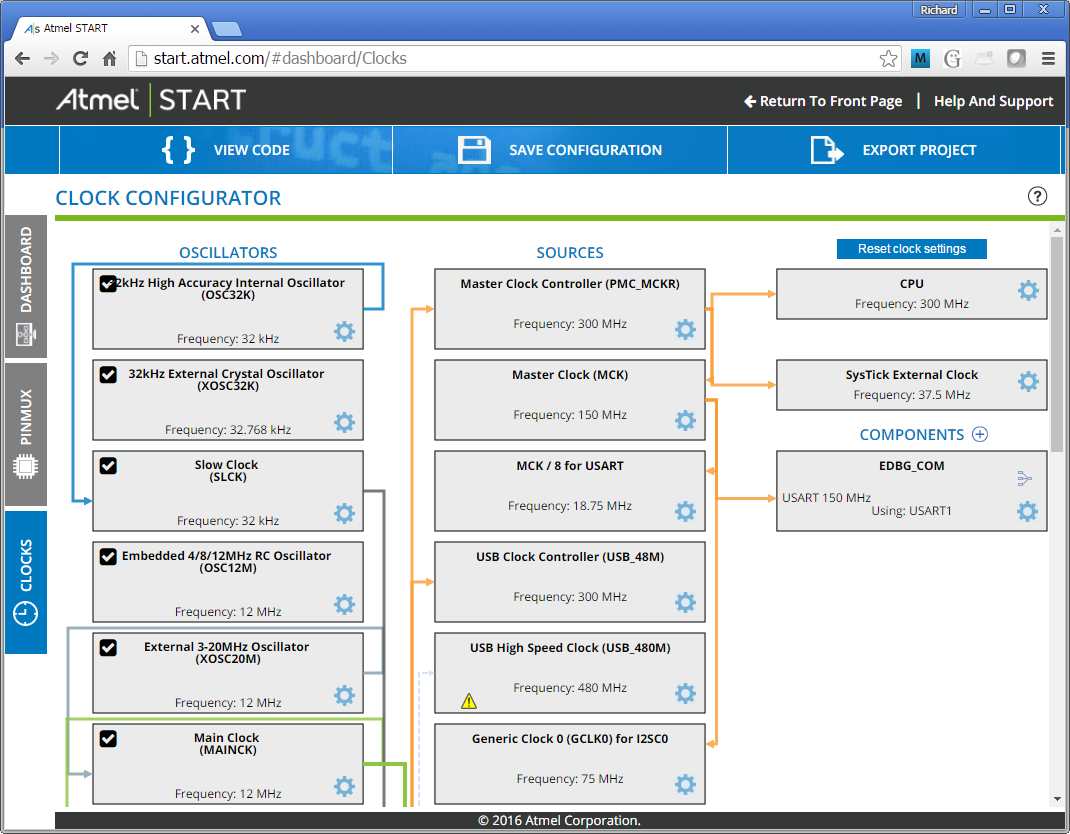1070x834 pixels.
Task: Close the Atmel START tab
Action: pyautogui.click(x=194, y=29)
